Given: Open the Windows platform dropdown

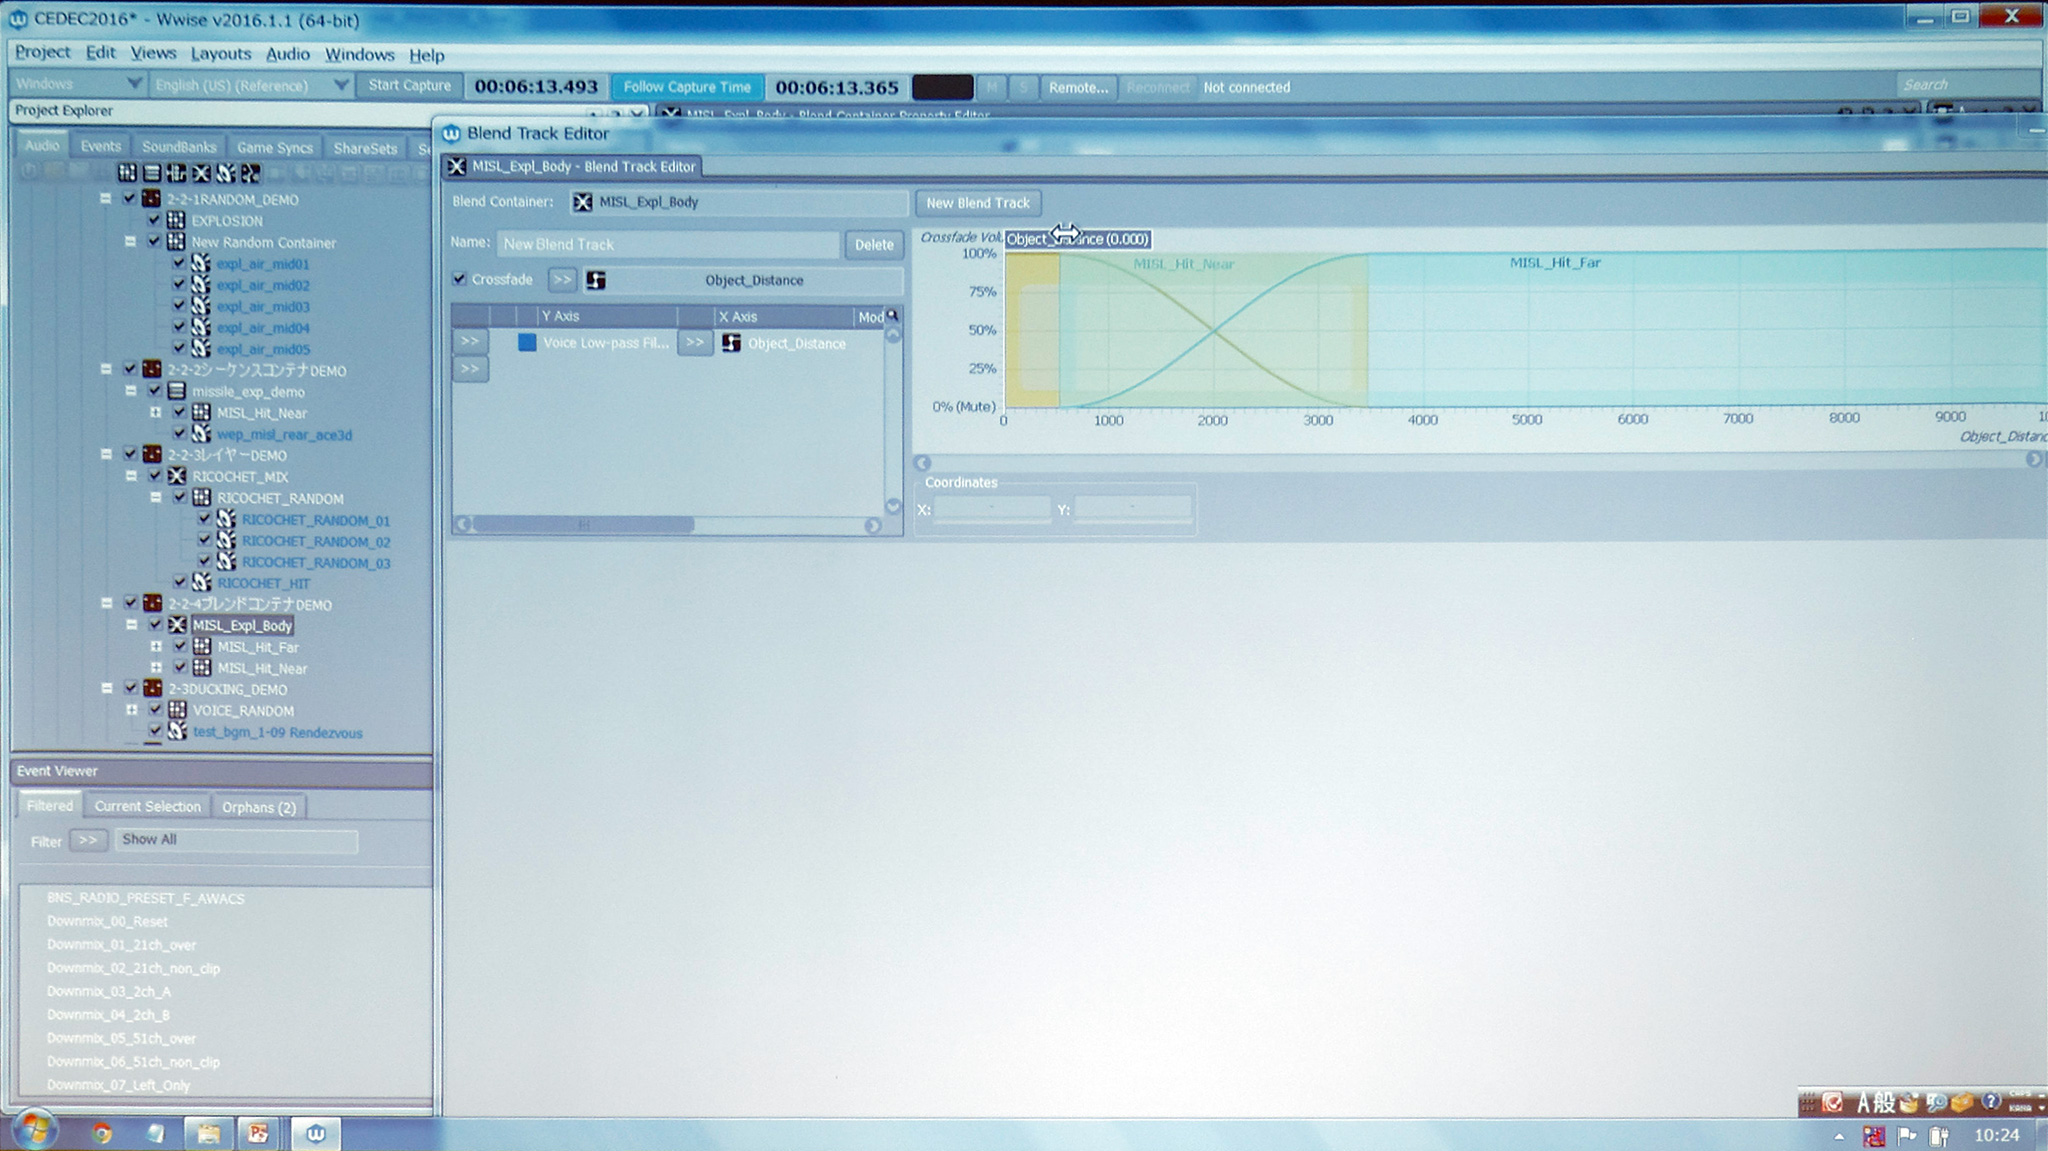Looking at the screenshot, I should 79,83.
